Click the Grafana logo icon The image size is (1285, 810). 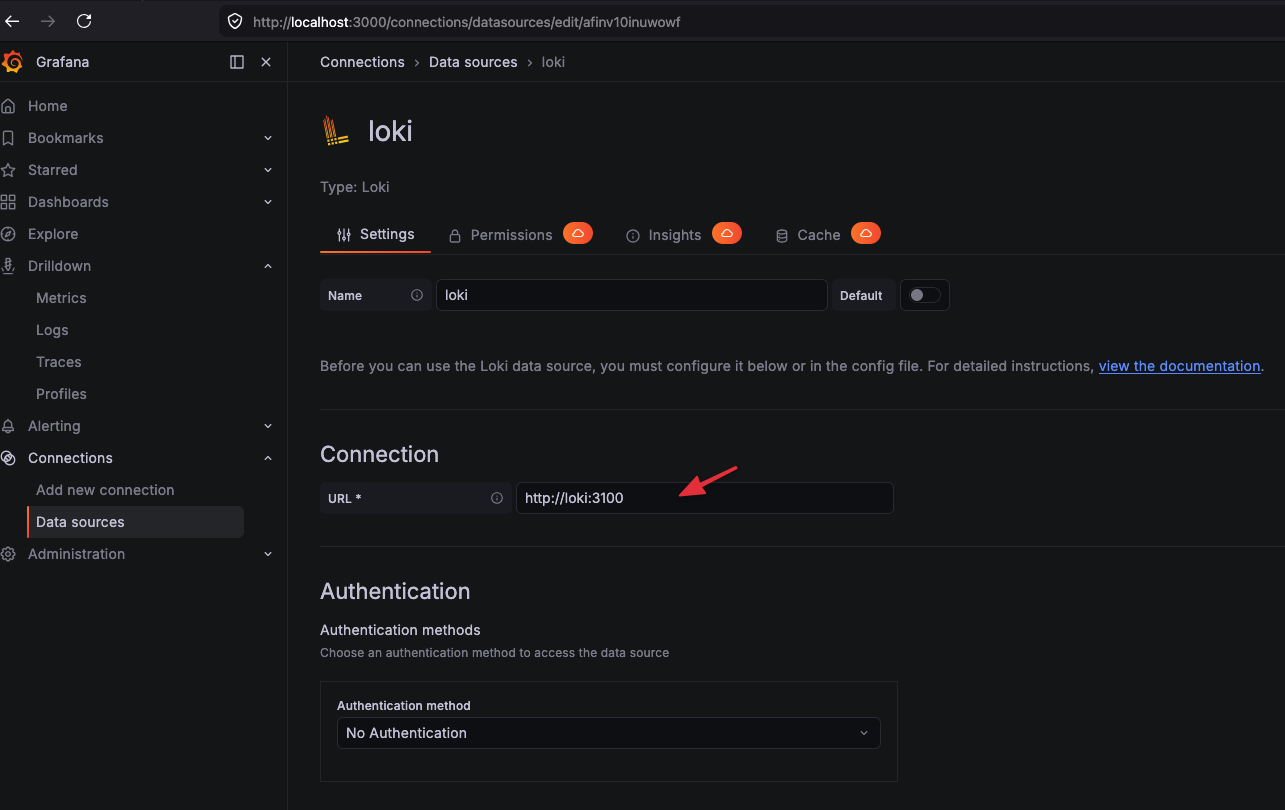tap(12, 62)
